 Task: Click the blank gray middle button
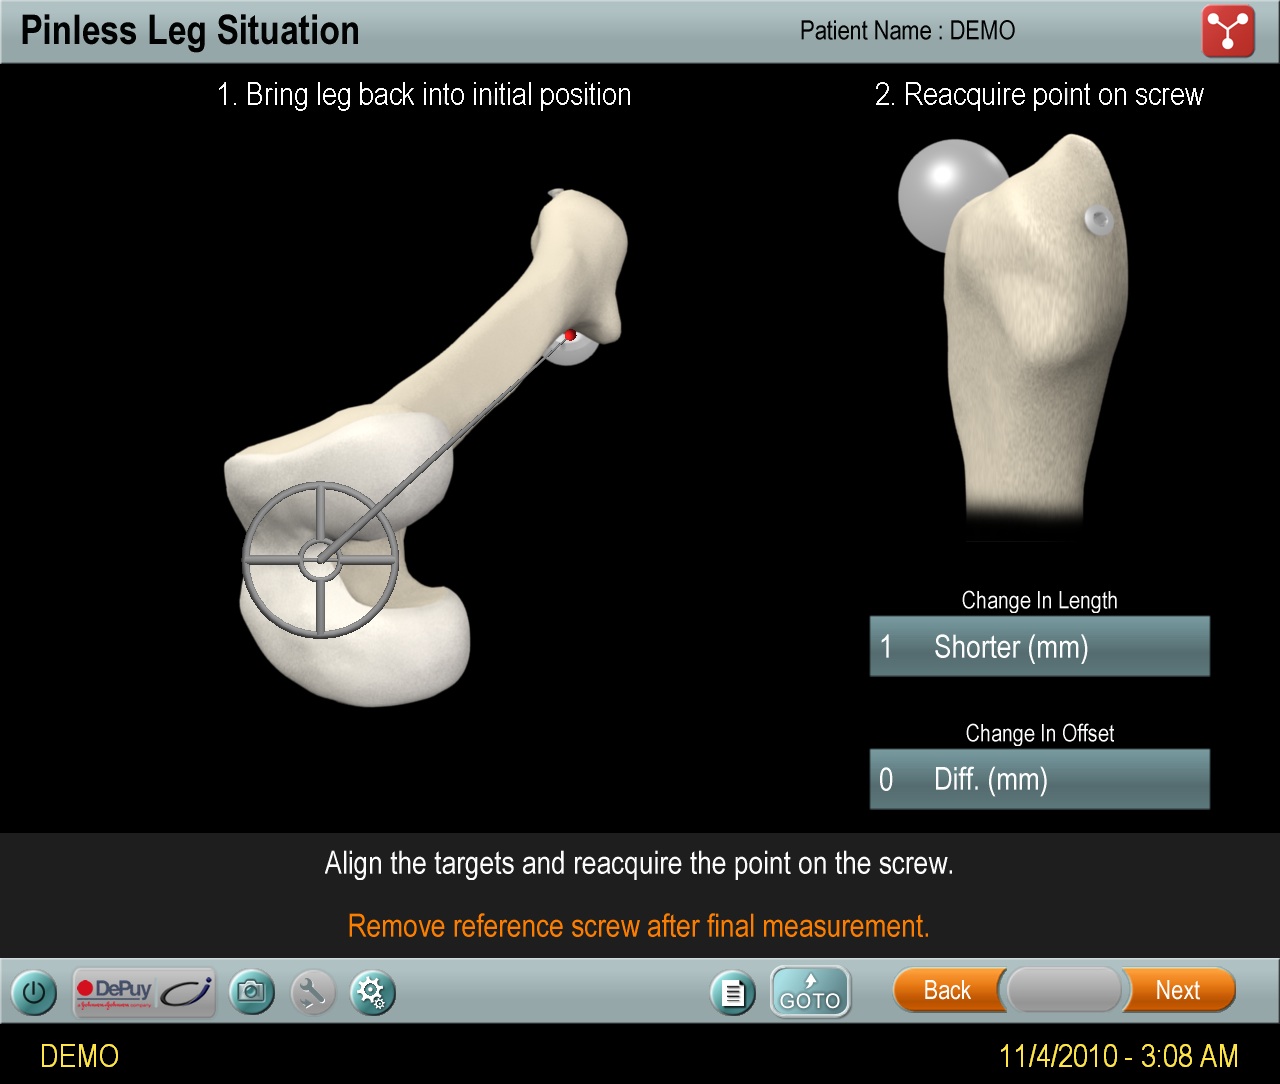pyautogui.click(x=1064, y=990)
